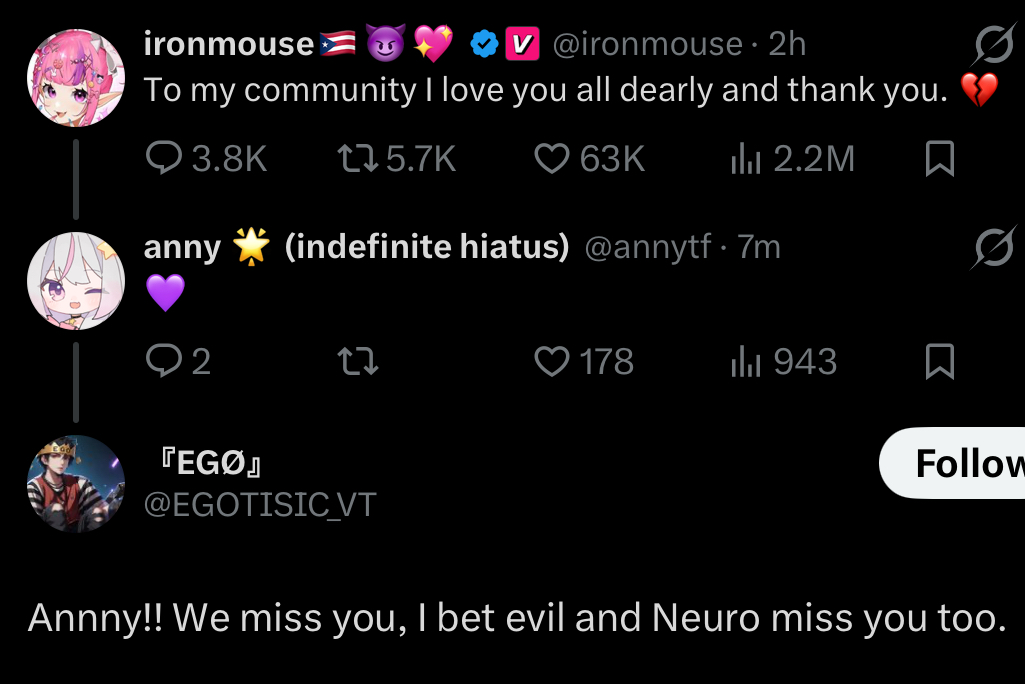
Task: Bookmark ironmouse's tweet
Action: [939, 159]
